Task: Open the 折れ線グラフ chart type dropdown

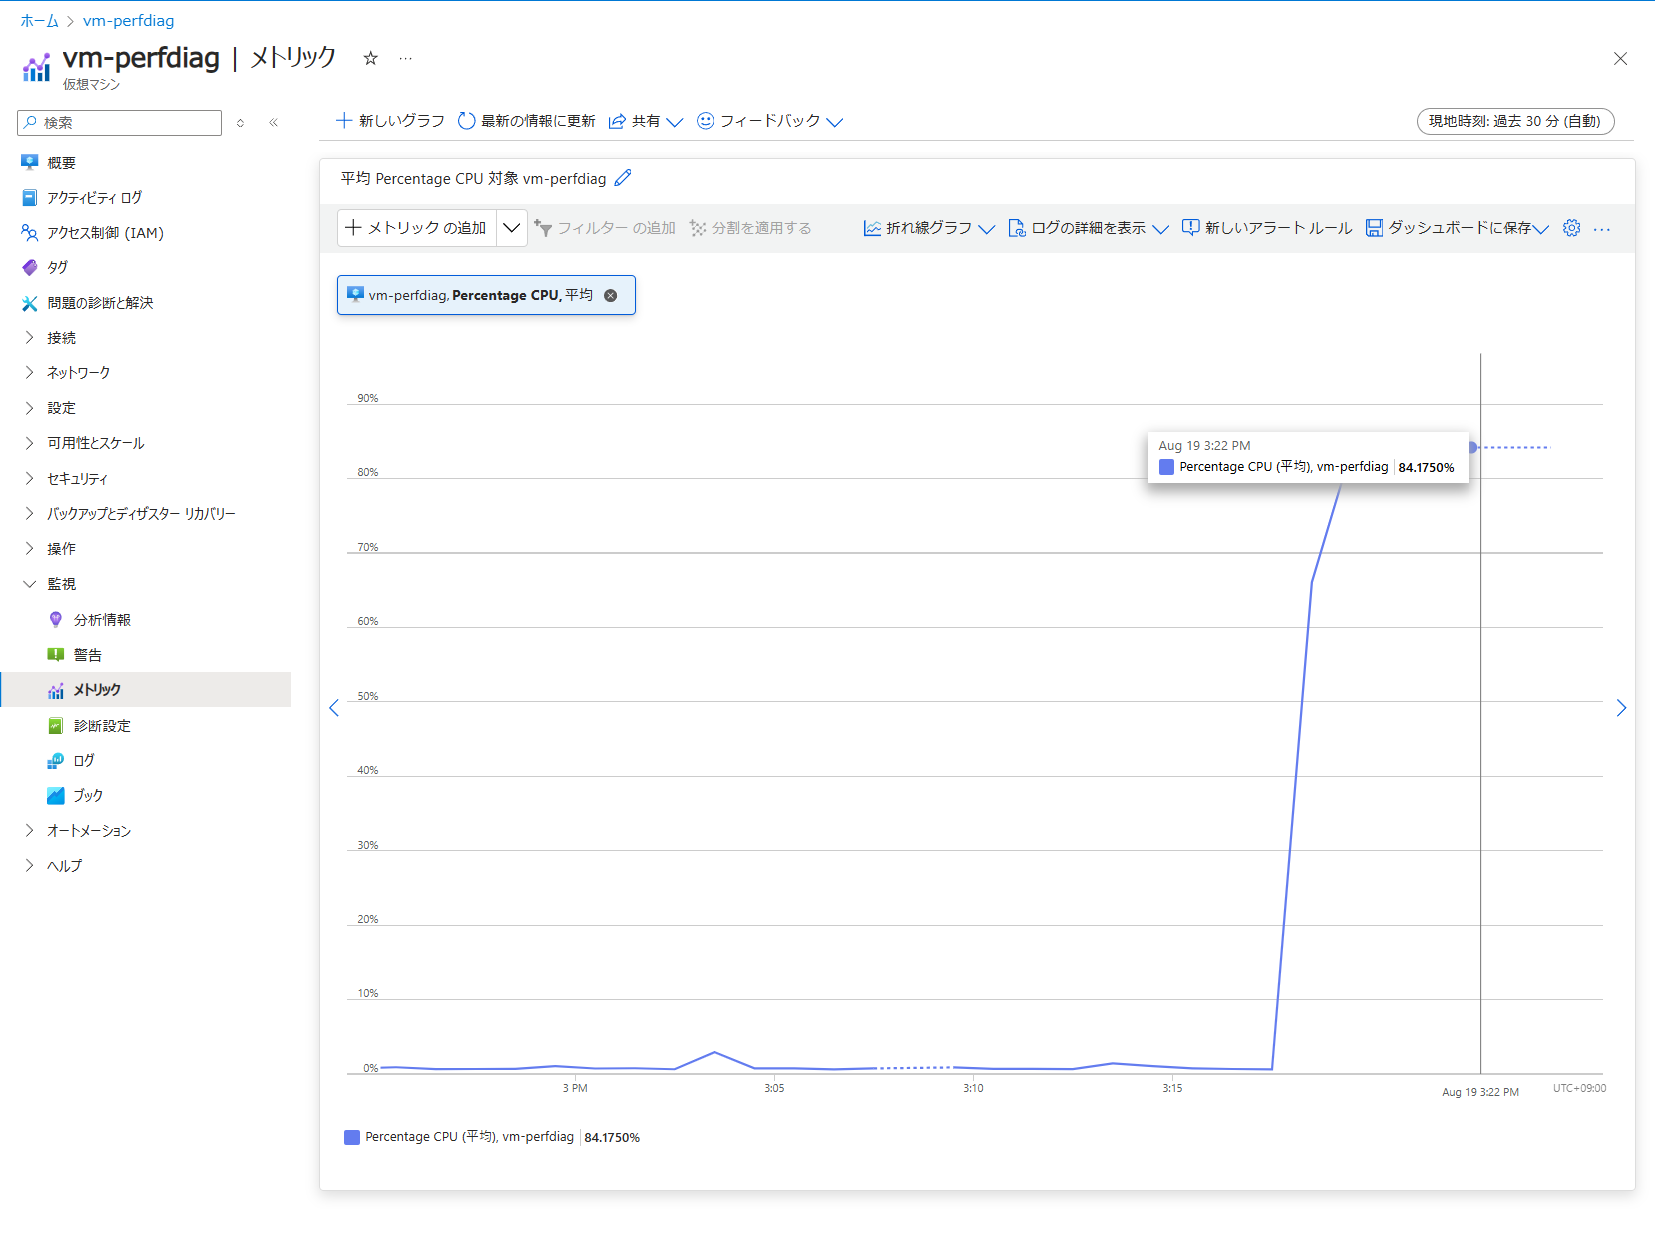Action: (929, 228)
